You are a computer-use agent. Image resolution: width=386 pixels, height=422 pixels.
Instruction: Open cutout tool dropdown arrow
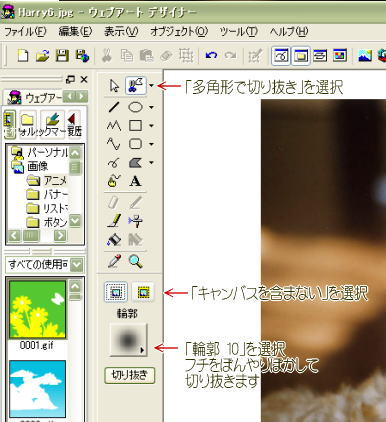coord(152,86)
